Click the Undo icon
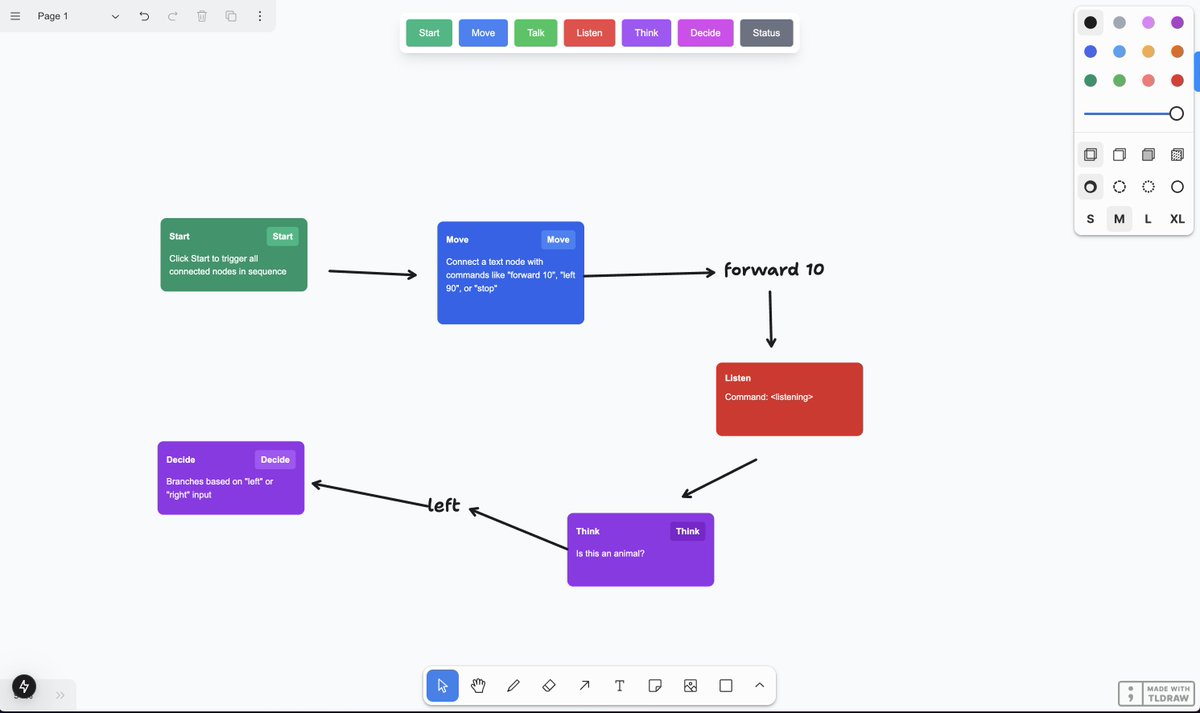The image size is (1200, 713). (x=144, y=16)
